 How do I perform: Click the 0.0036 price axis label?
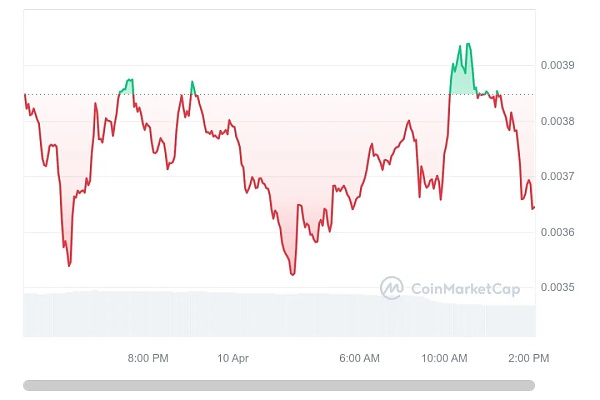559,232
